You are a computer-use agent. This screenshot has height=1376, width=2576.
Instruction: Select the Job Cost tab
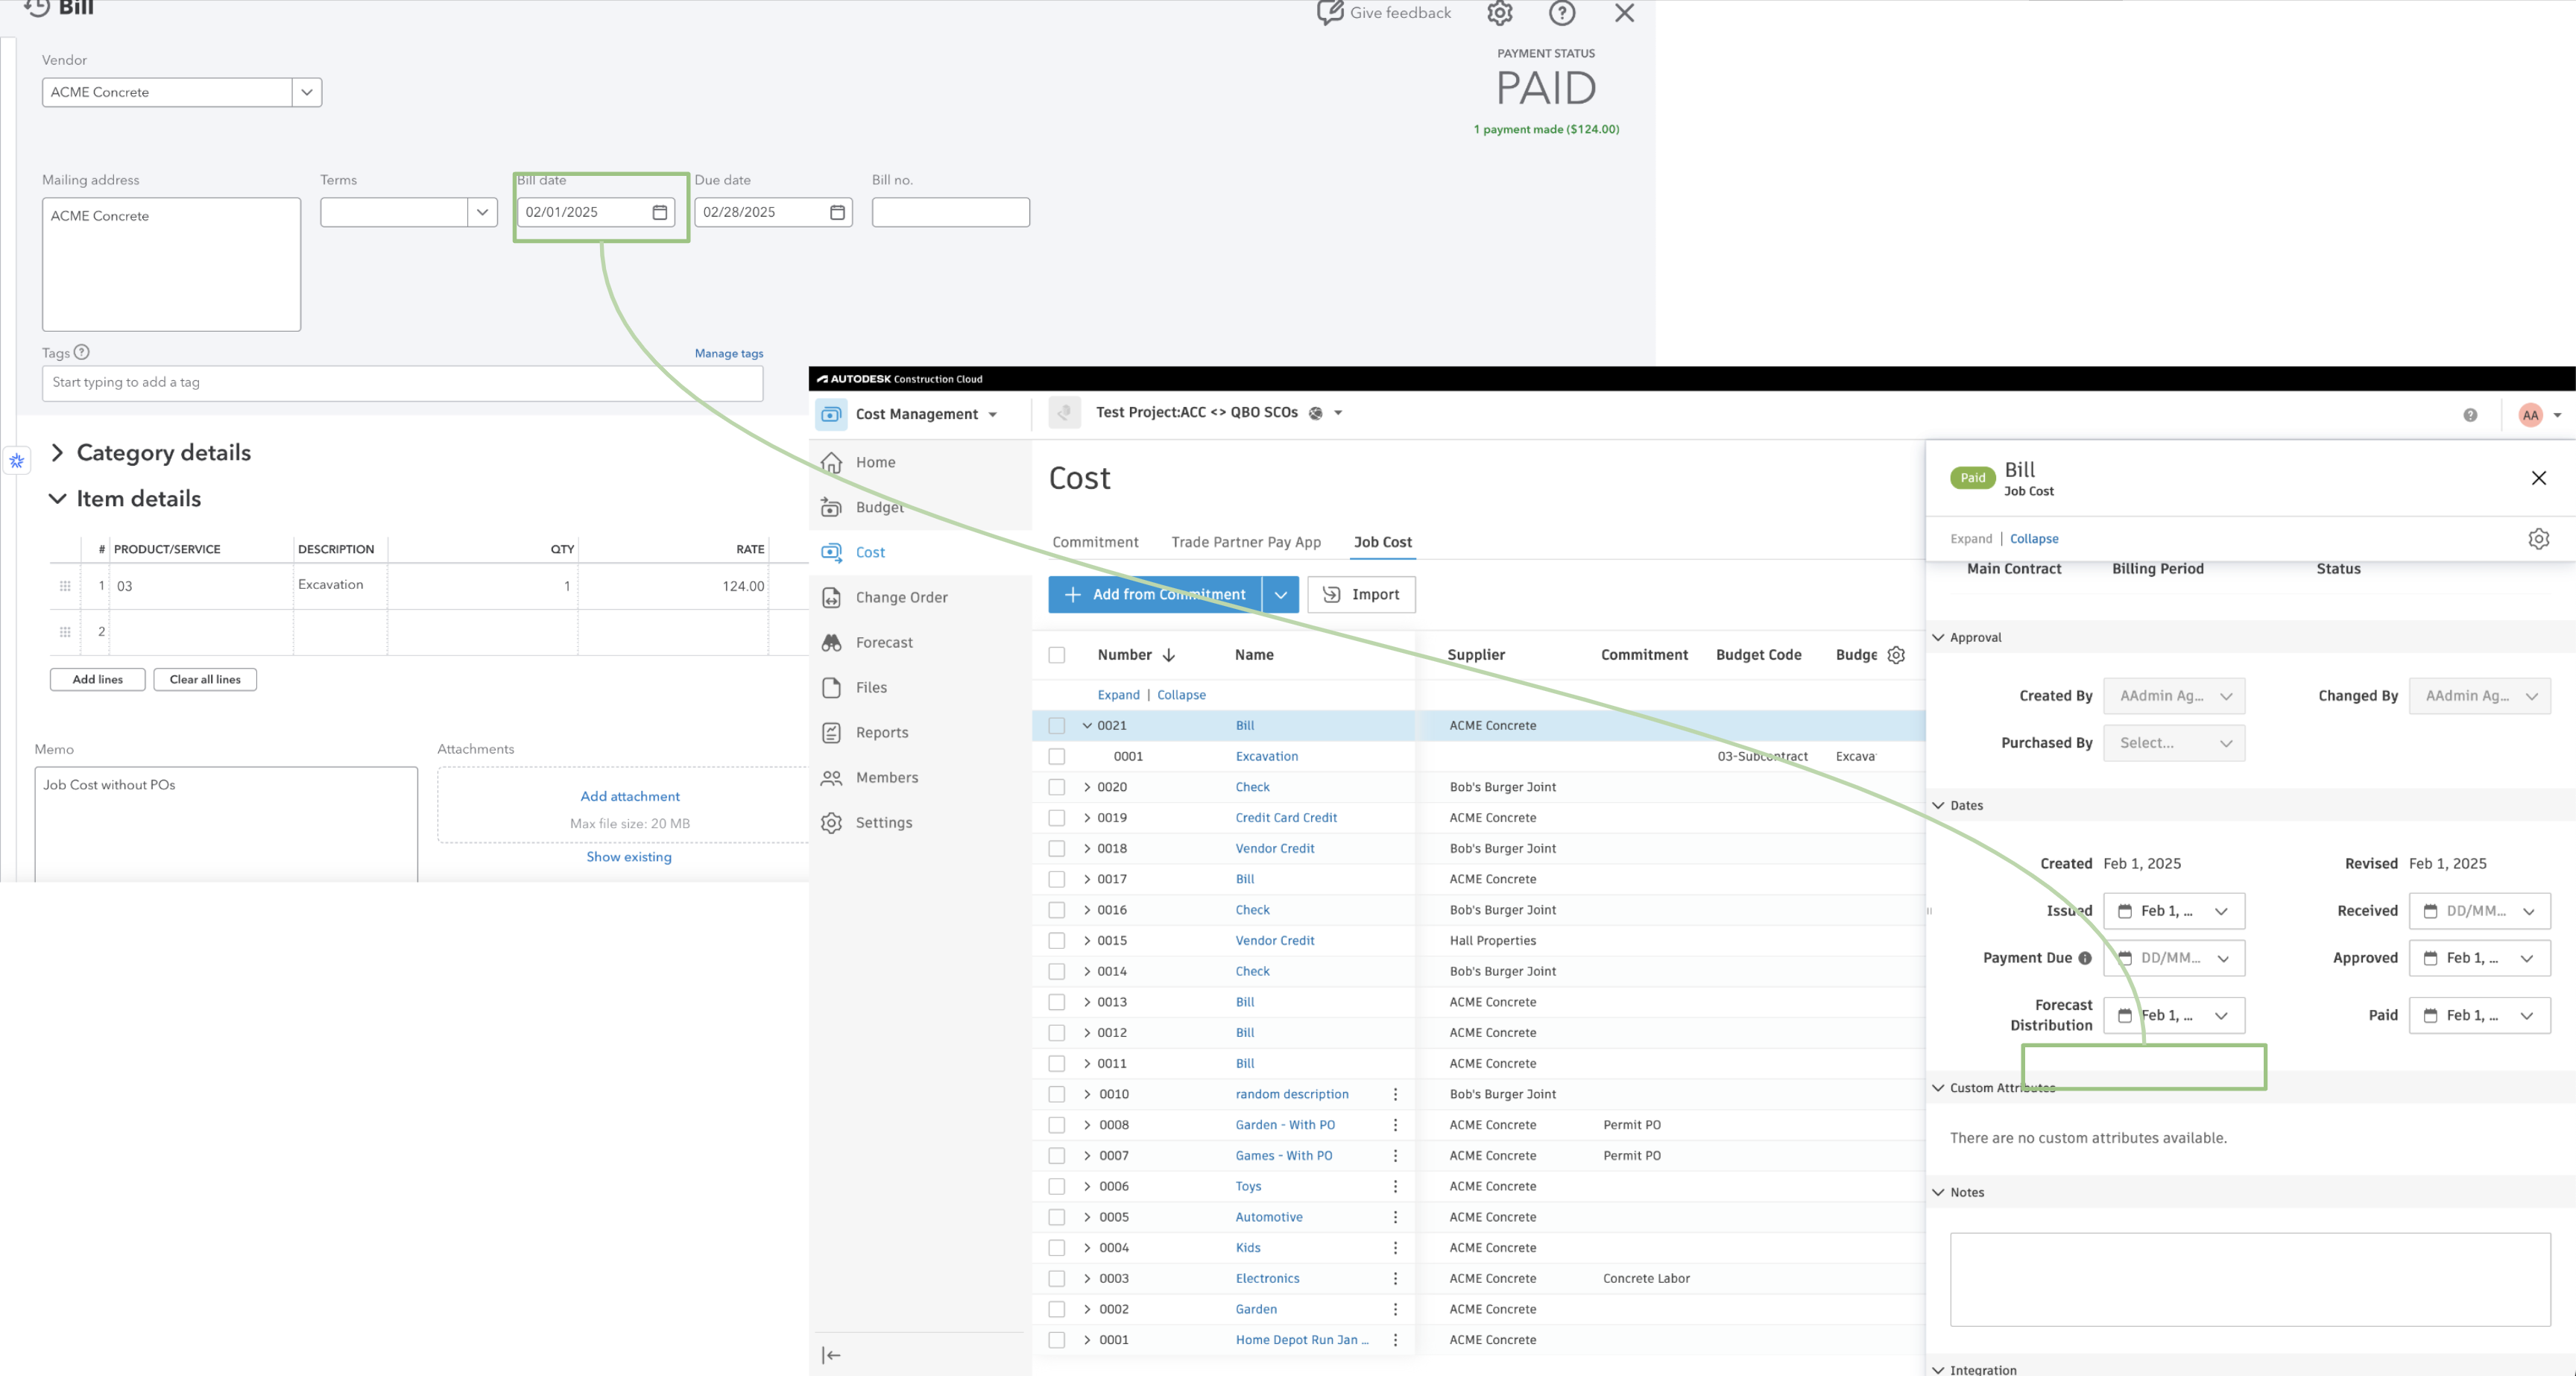[1382, 542]
